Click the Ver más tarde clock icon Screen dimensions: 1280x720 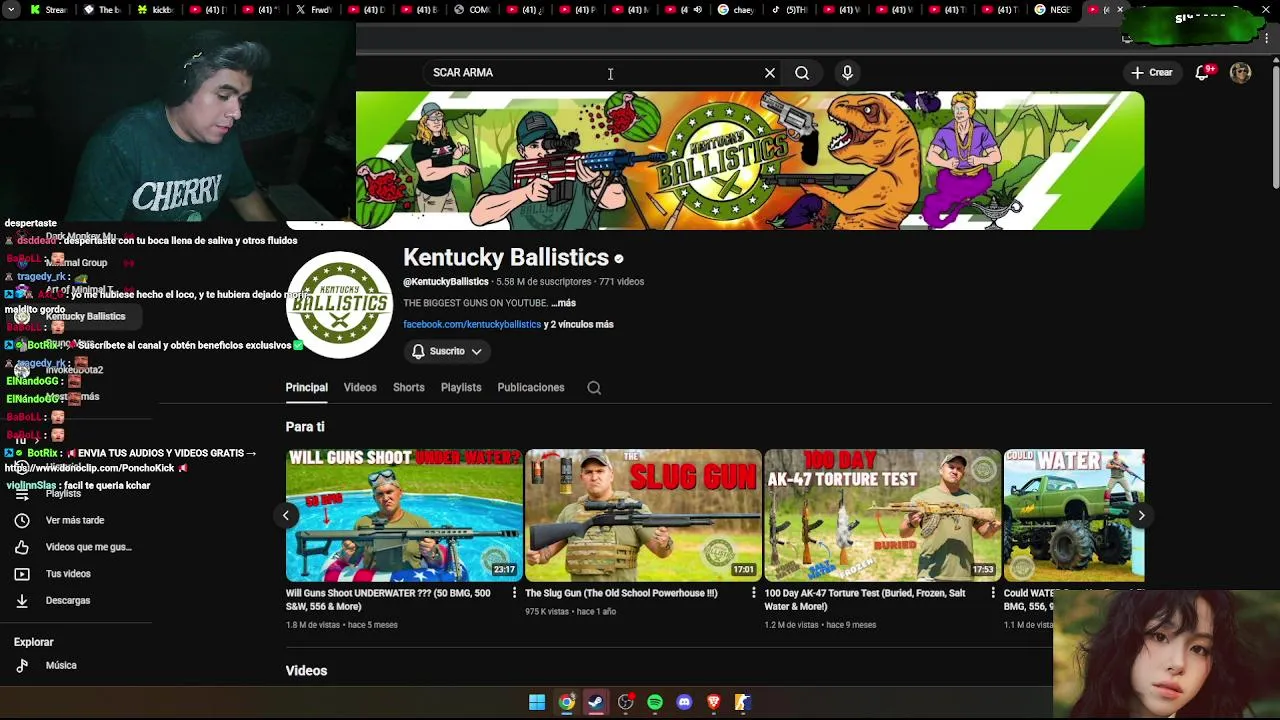coord(22,521)
